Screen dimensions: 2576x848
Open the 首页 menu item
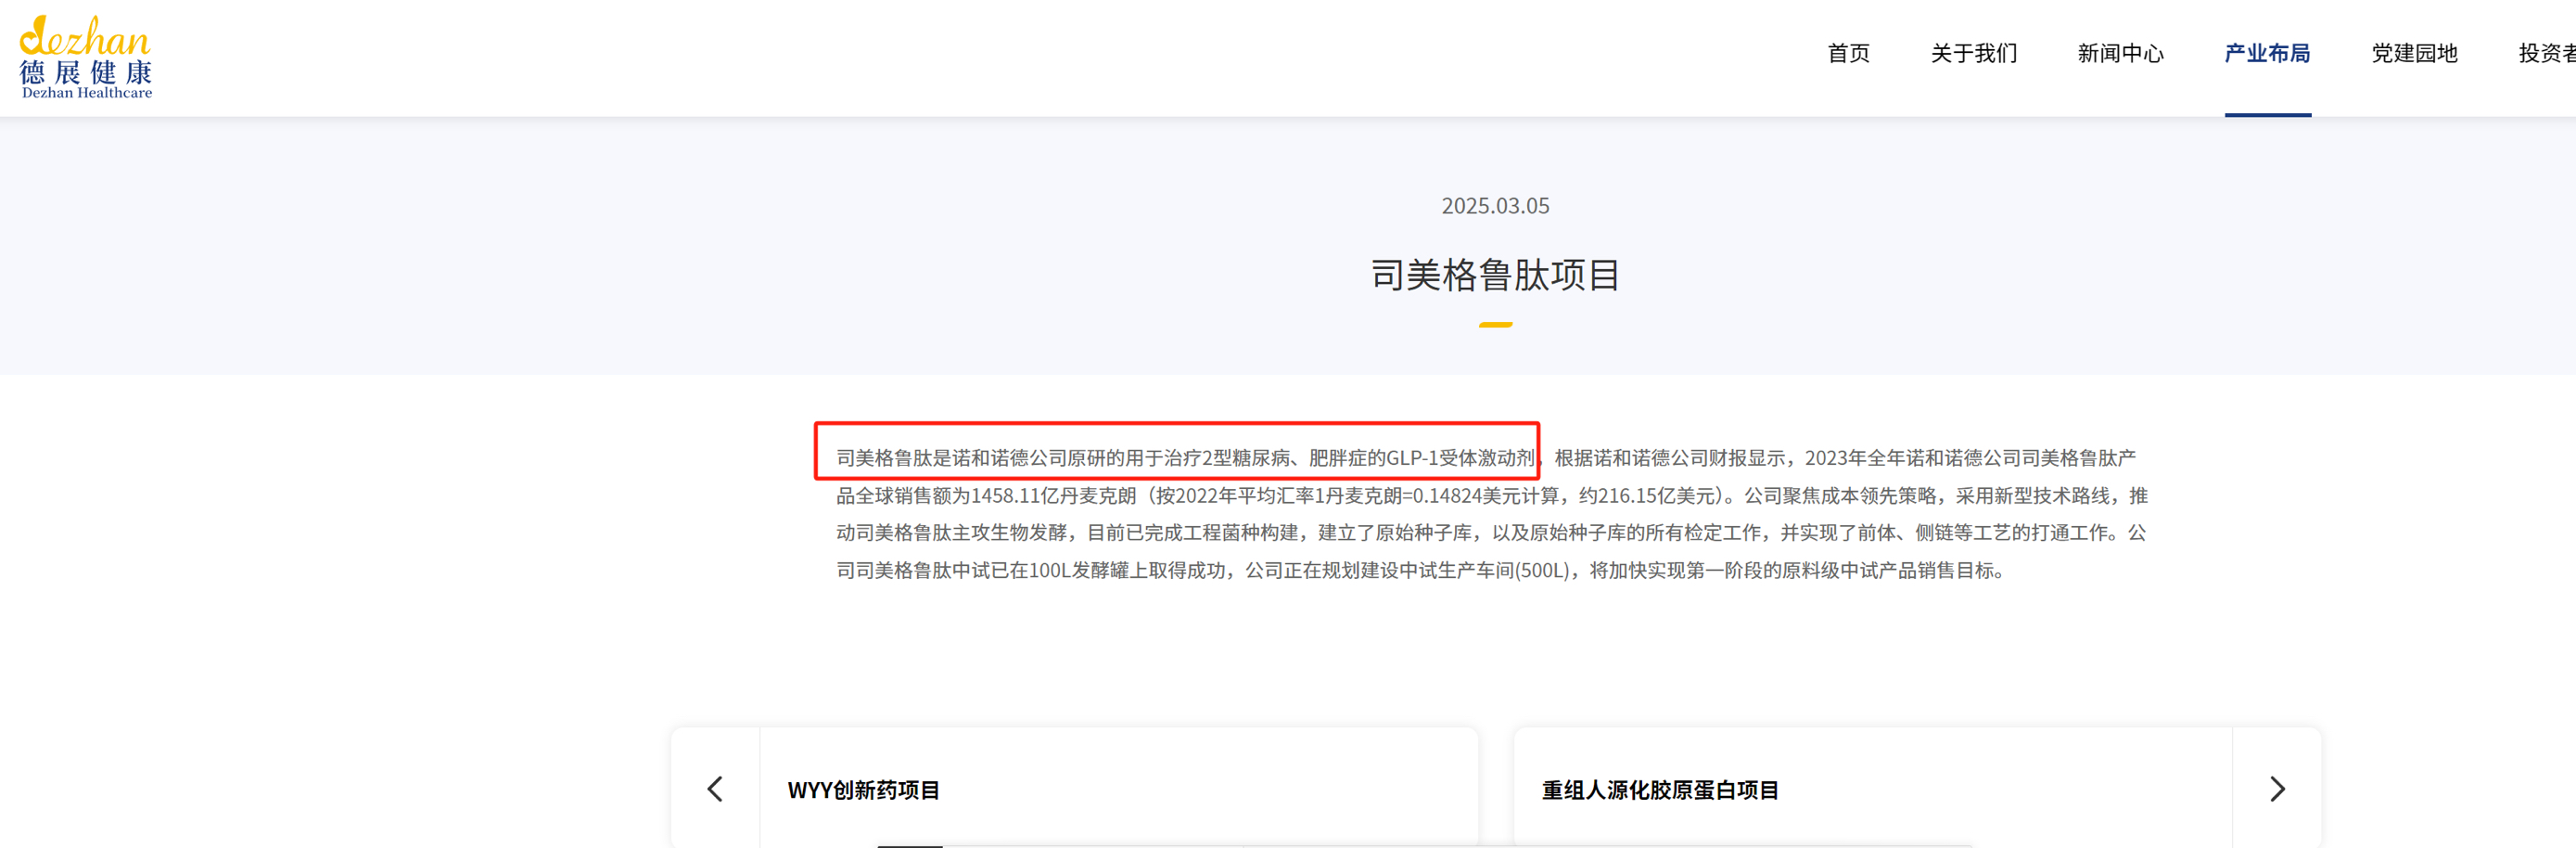pos(1848,53)
